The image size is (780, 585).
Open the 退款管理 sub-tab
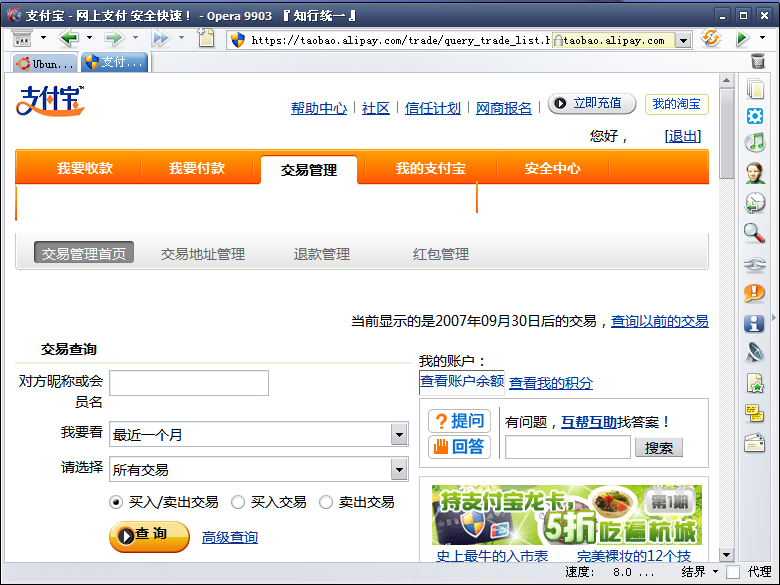(322, 254)
